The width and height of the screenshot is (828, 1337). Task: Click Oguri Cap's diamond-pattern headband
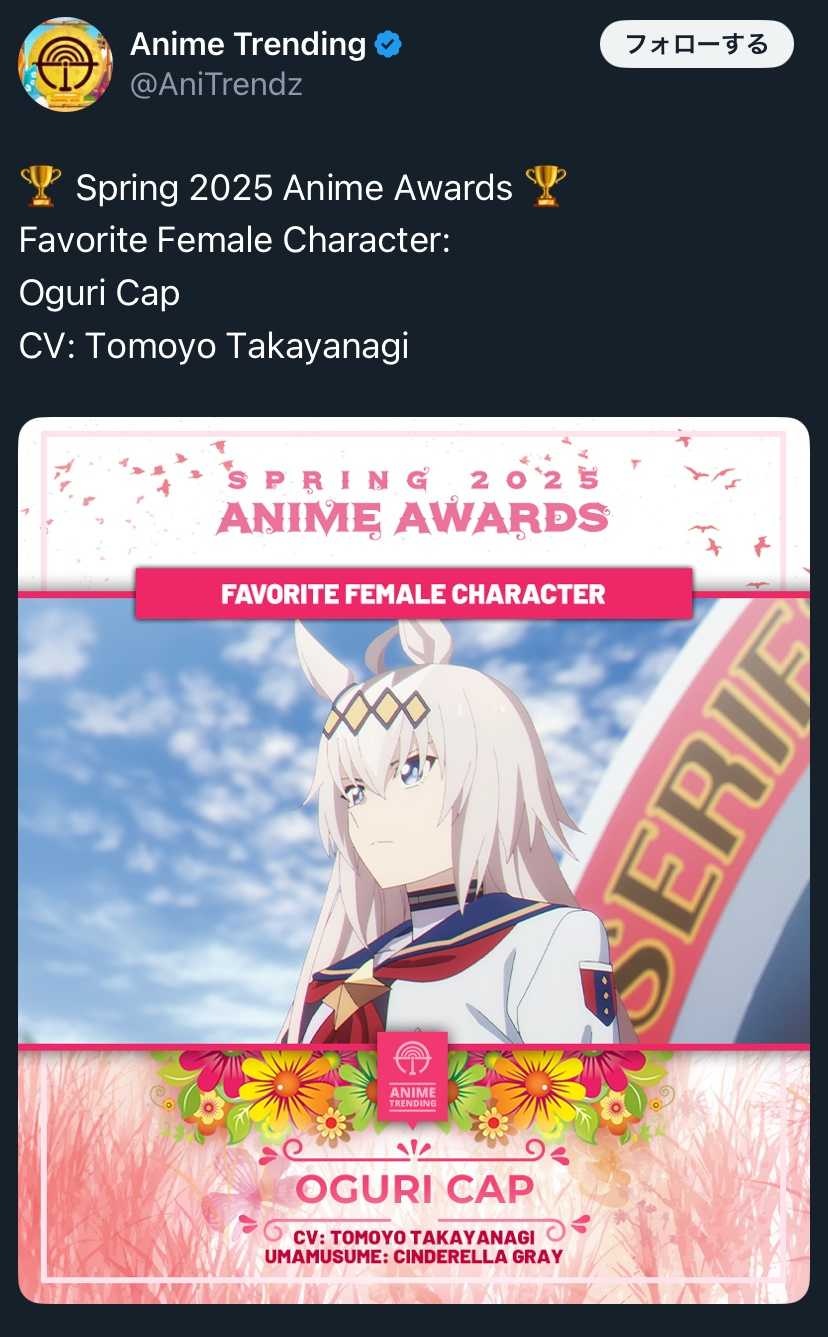[x=376, y=711]
